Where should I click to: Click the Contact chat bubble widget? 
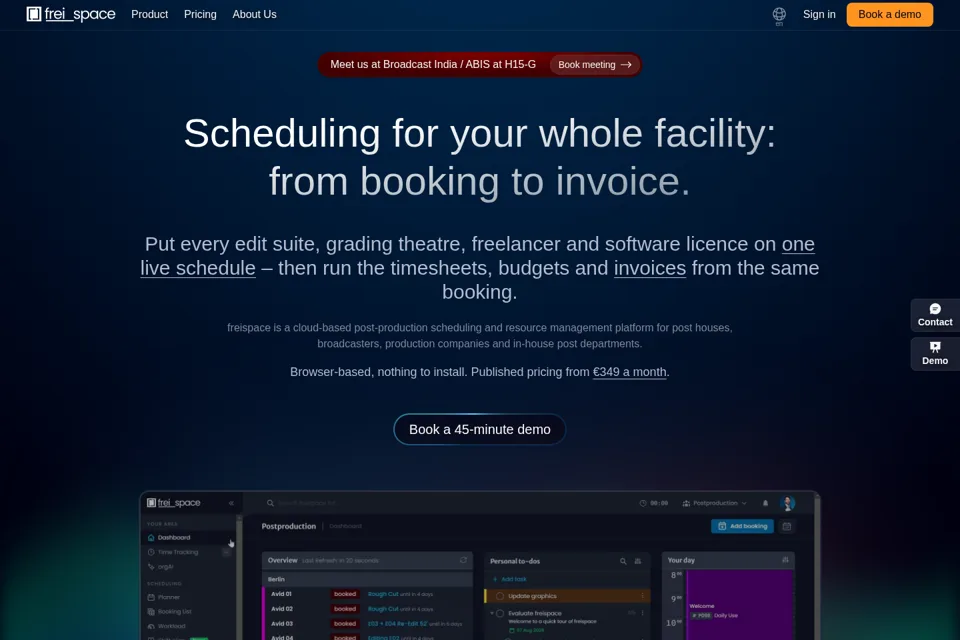(x=935, y=315)
